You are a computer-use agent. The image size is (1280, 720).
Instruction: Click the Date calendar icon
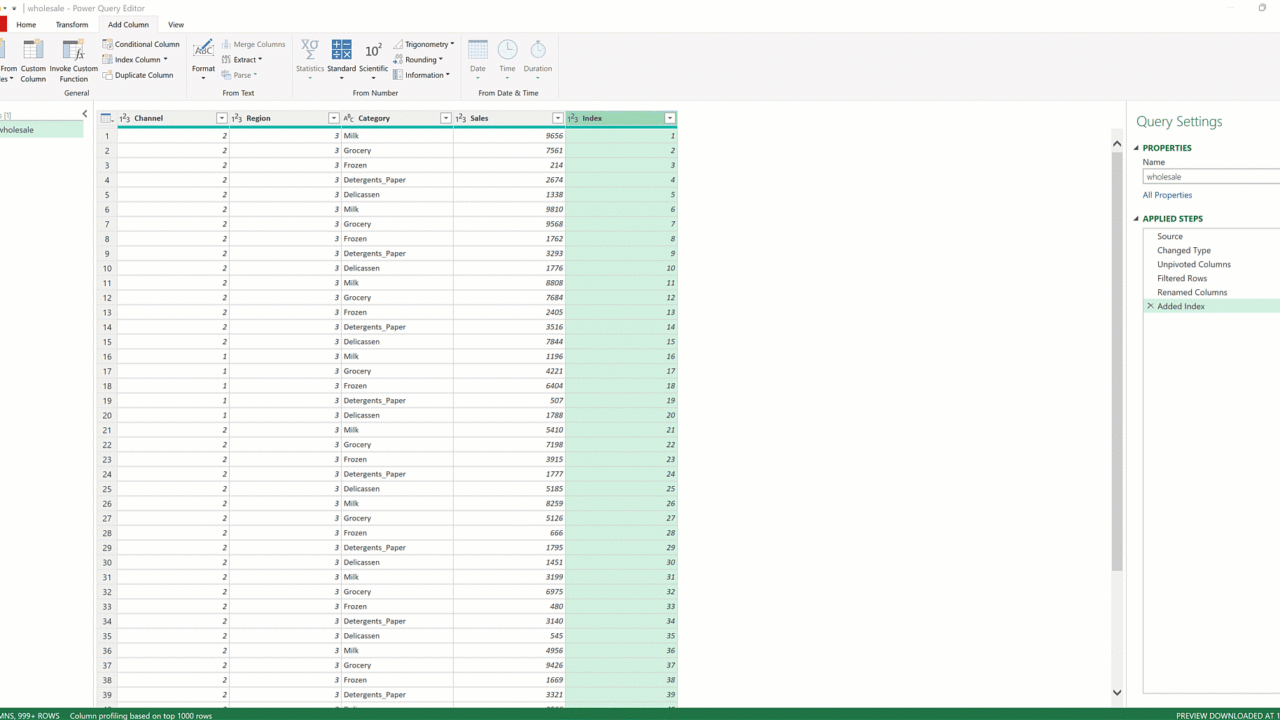[x=478, y=50]
